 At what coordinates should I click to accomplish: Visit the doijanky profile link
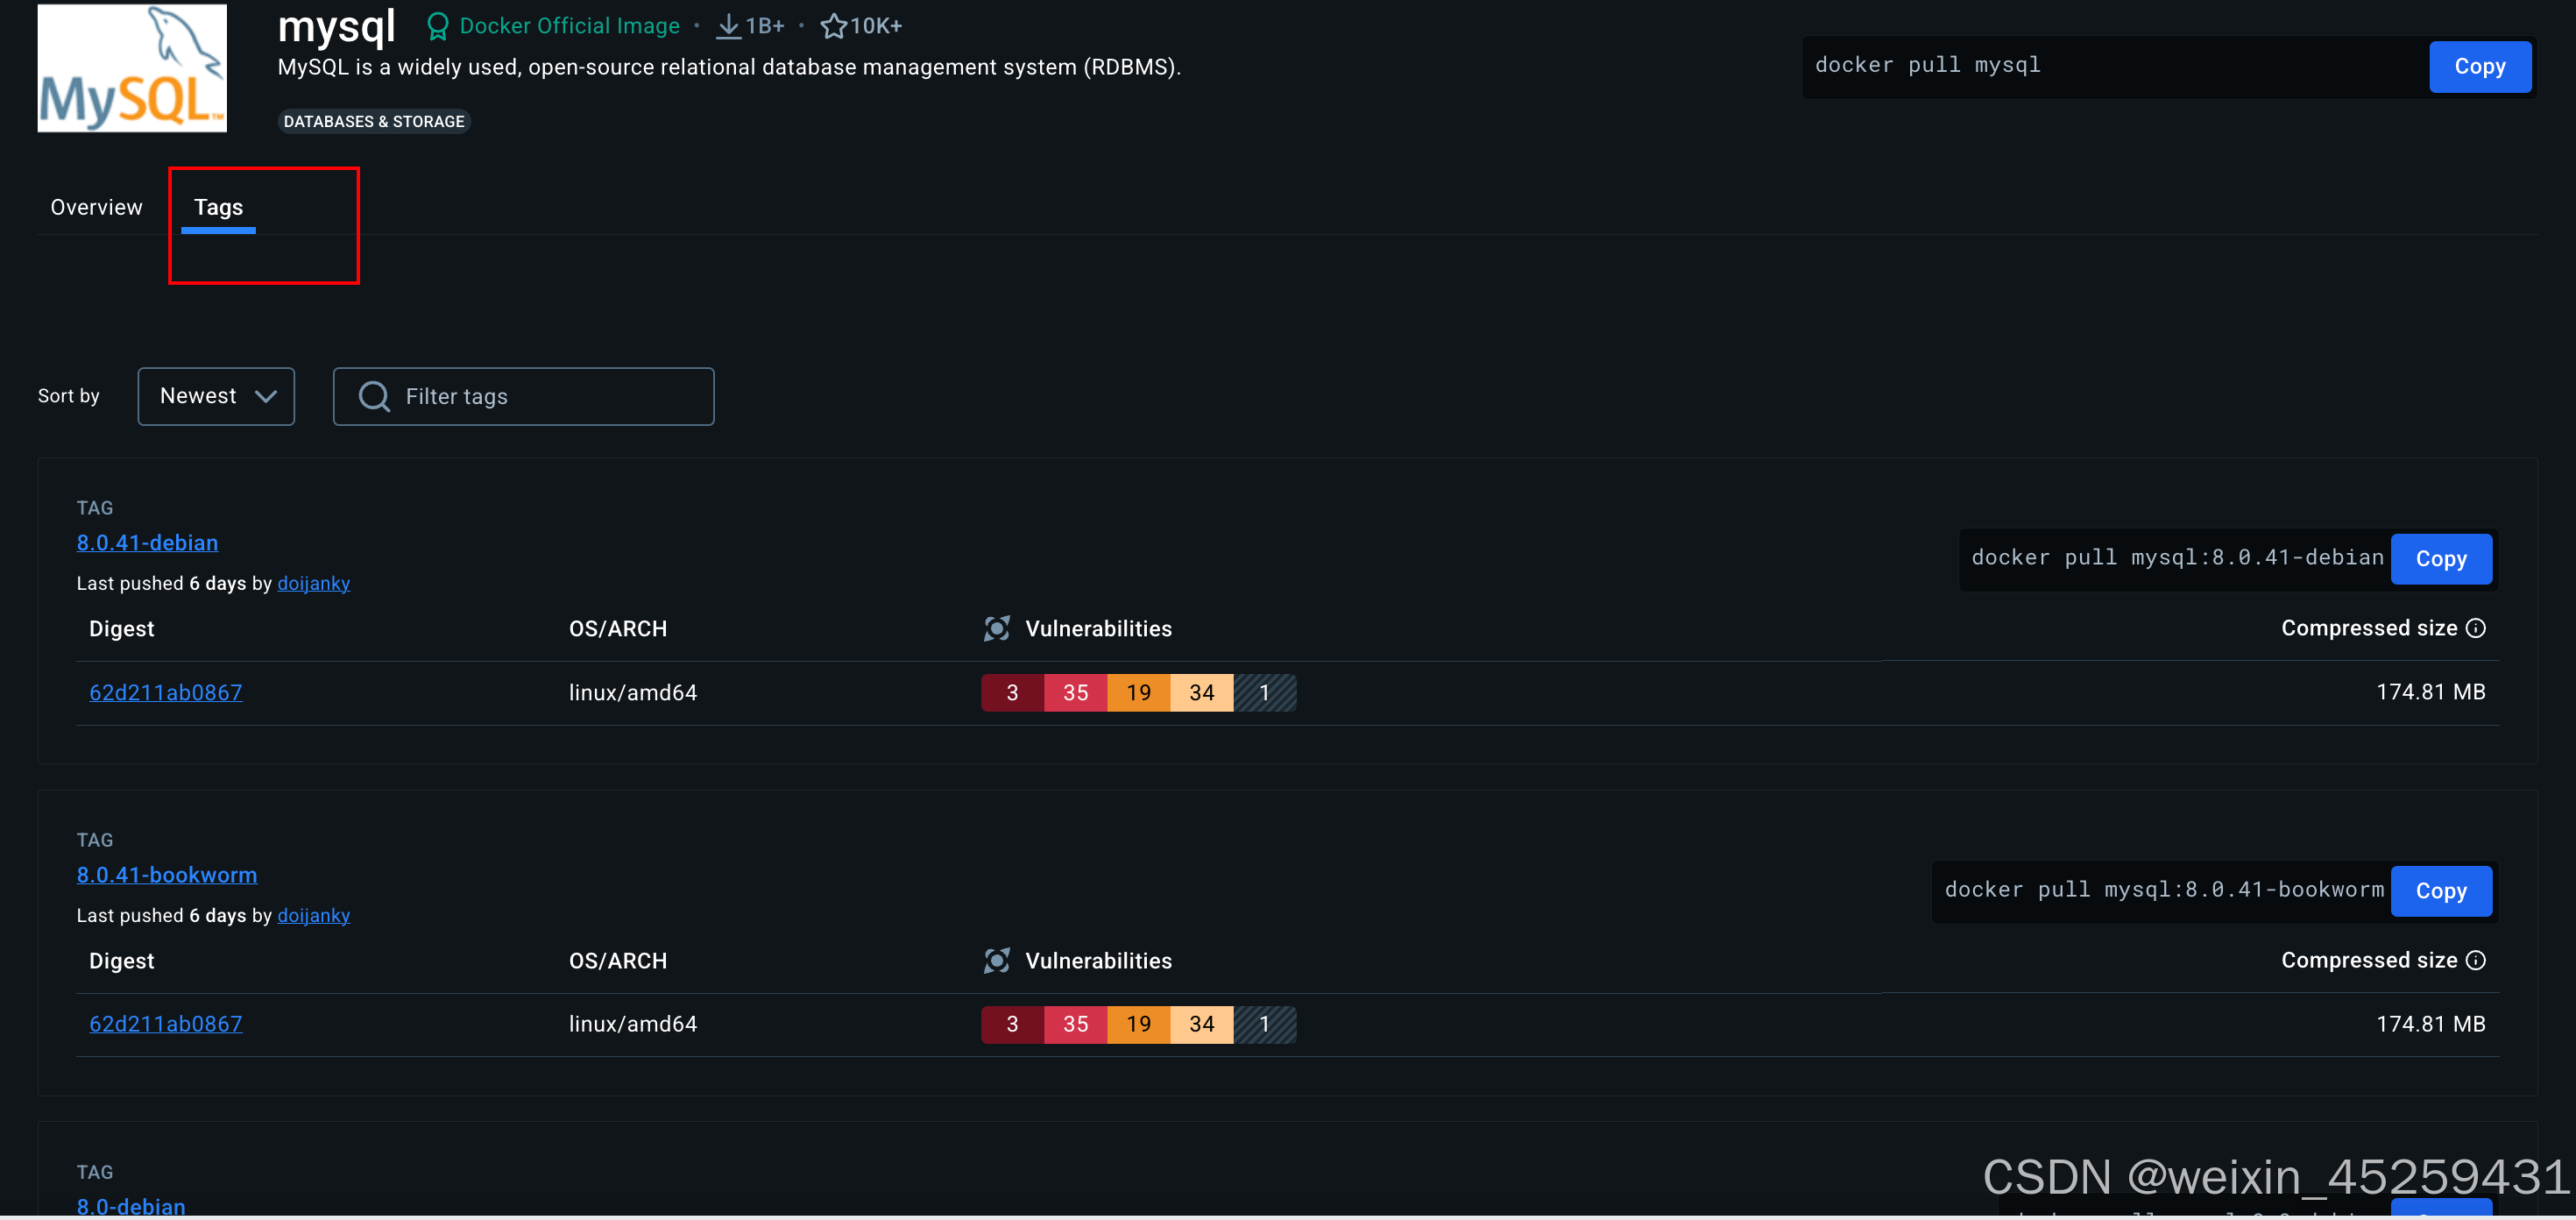[x=313, y=583]
